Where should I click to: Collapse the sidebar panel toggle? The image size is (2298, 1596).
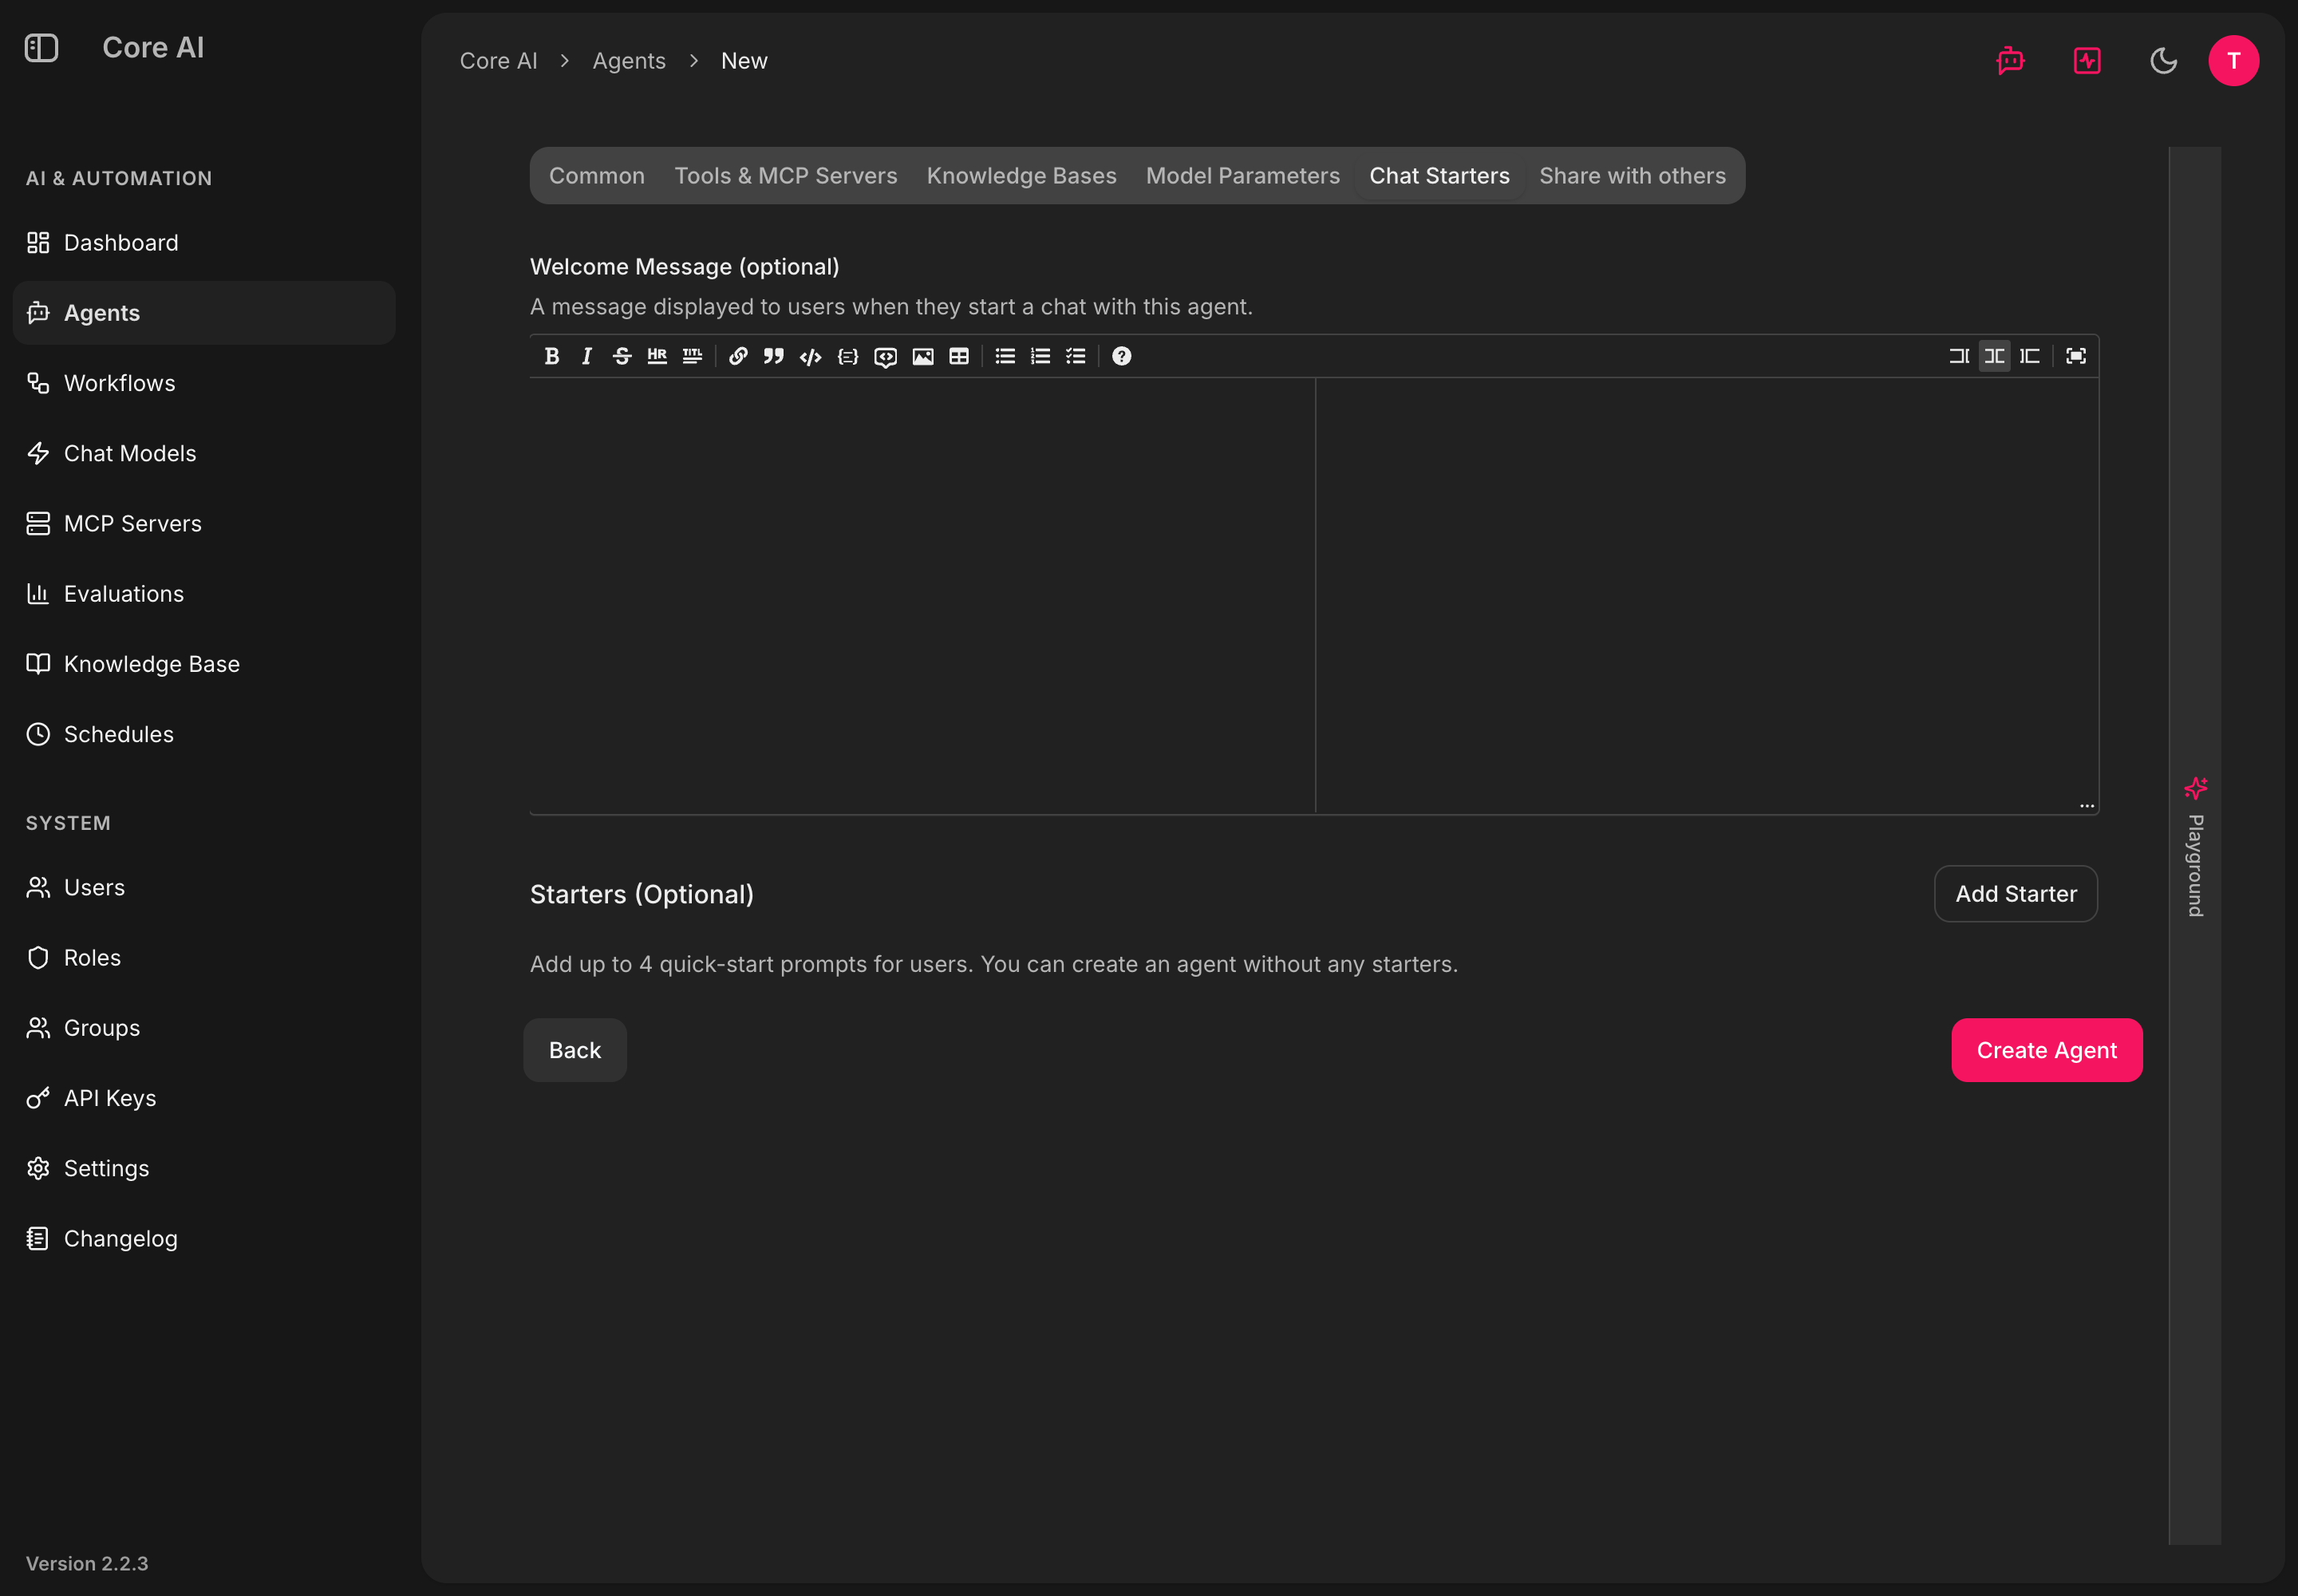(x=41, y=48)
